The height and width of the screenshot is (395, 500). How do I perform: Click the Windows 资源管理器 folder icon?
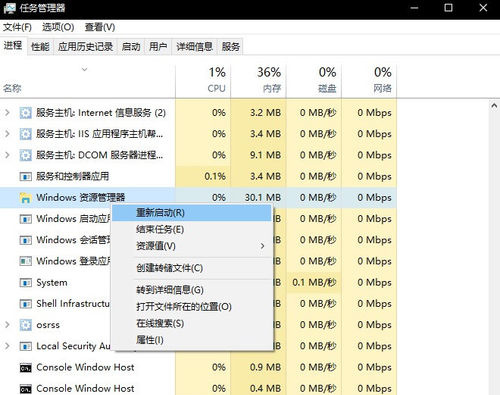point(26,198)
